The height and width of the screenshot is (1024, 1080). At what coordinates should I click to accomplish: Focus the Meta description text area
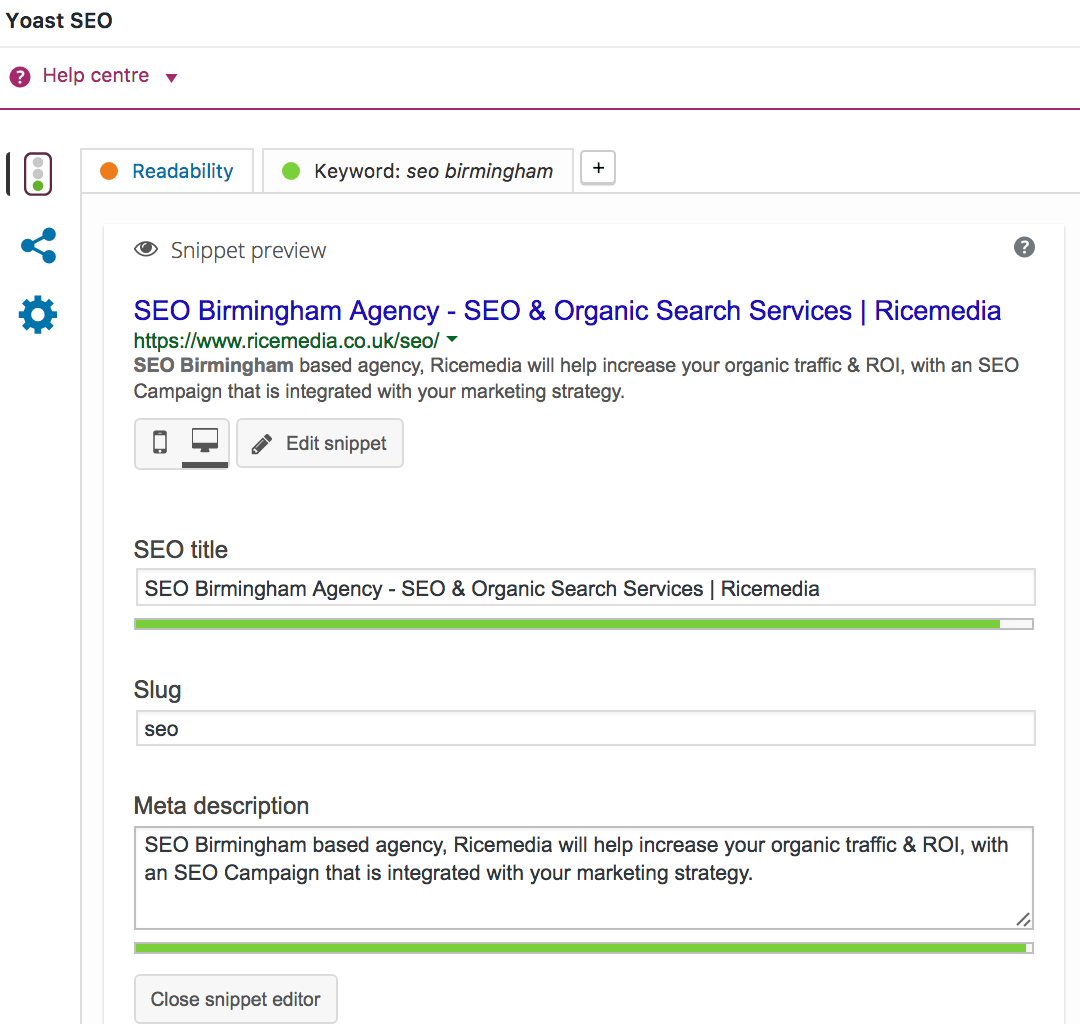click(584, 878)
